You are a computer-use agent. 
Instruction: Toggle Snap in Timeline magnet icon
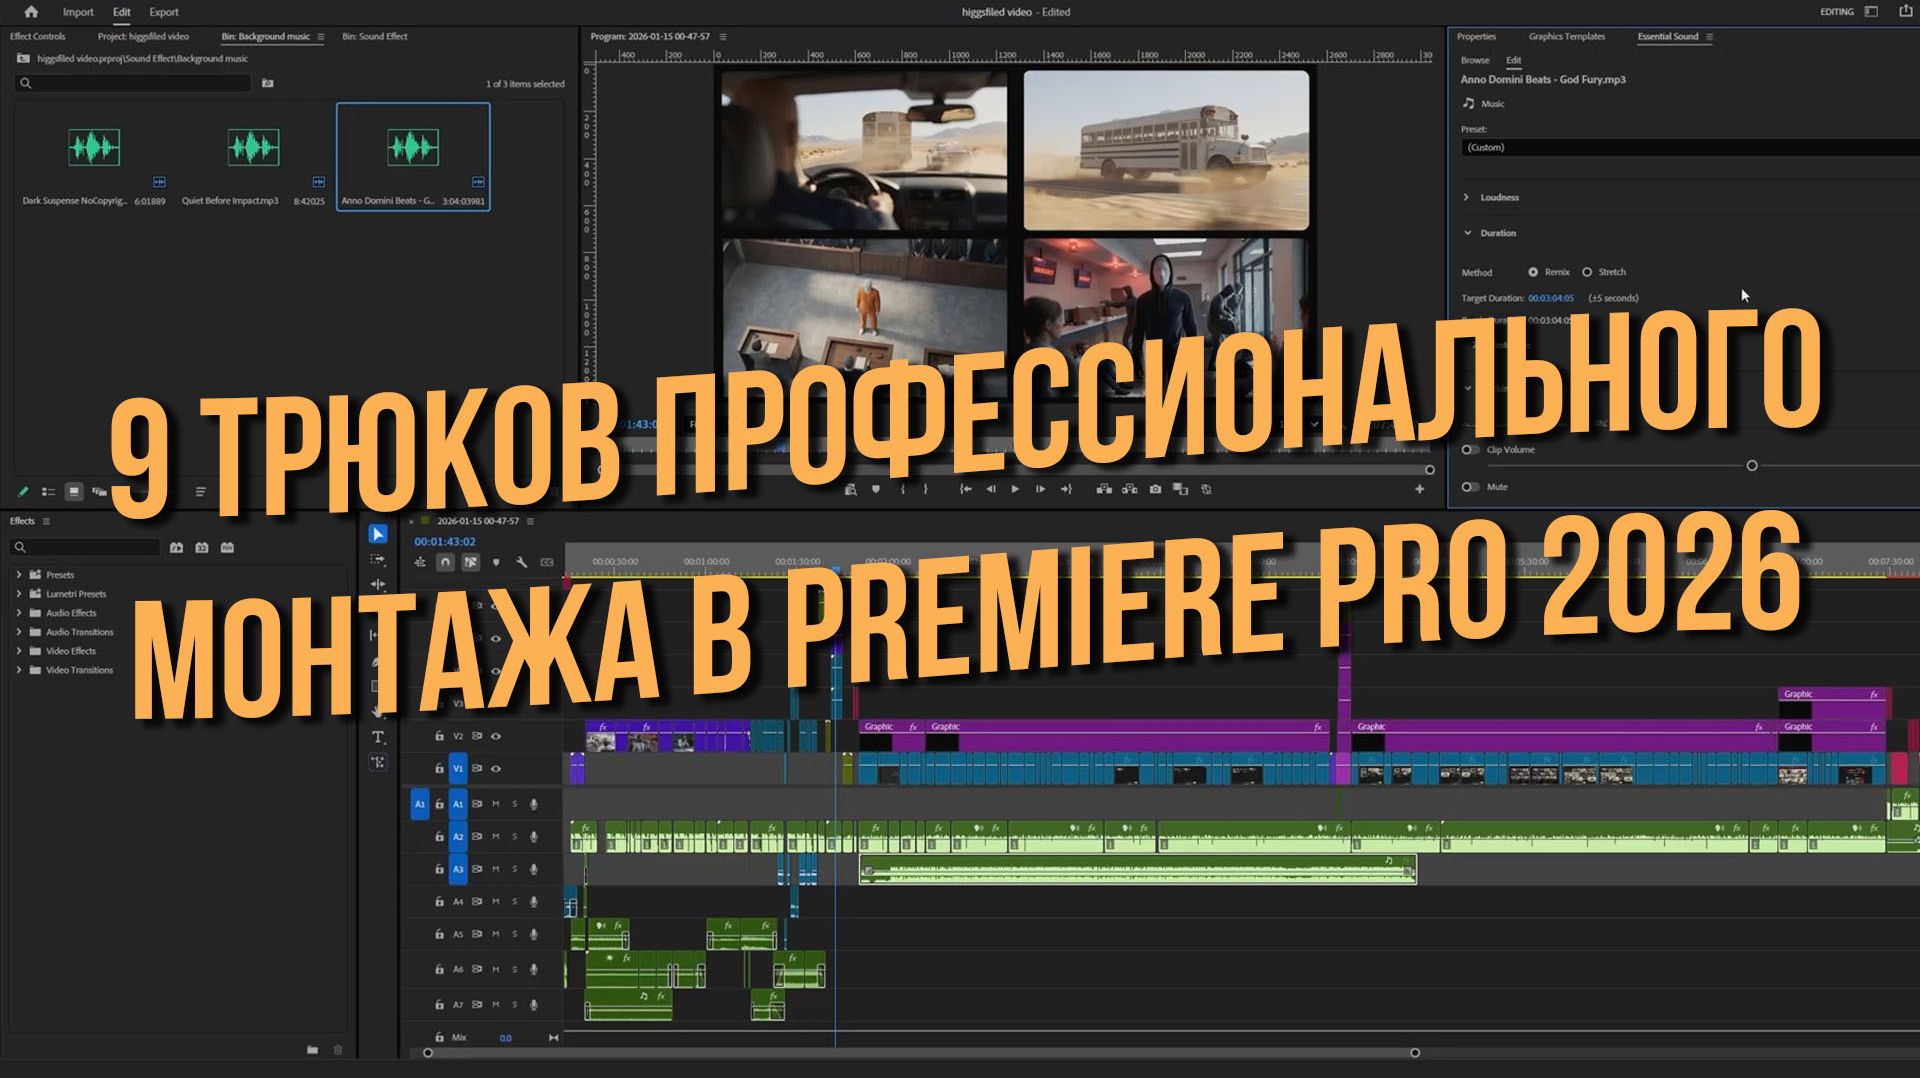(445, 563)
